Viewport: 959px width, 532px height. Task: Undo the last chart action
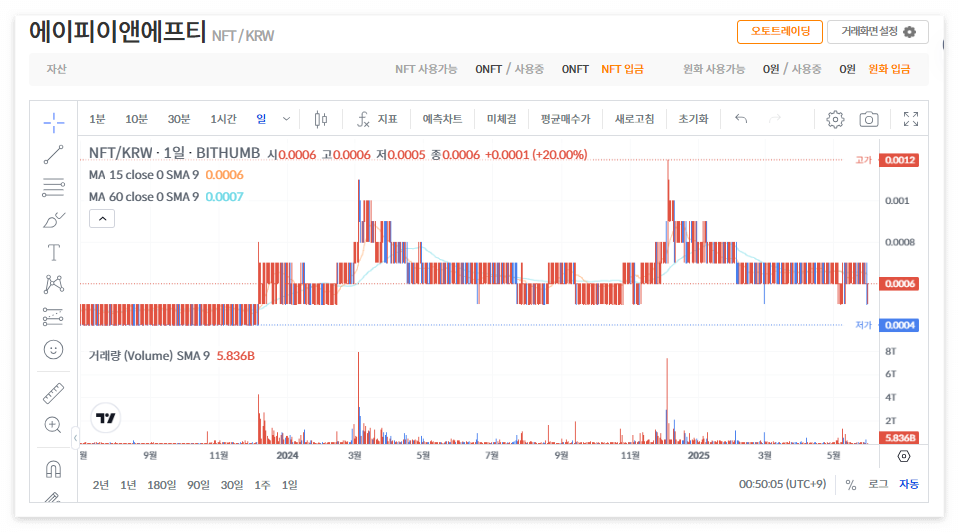pos(741,119)
